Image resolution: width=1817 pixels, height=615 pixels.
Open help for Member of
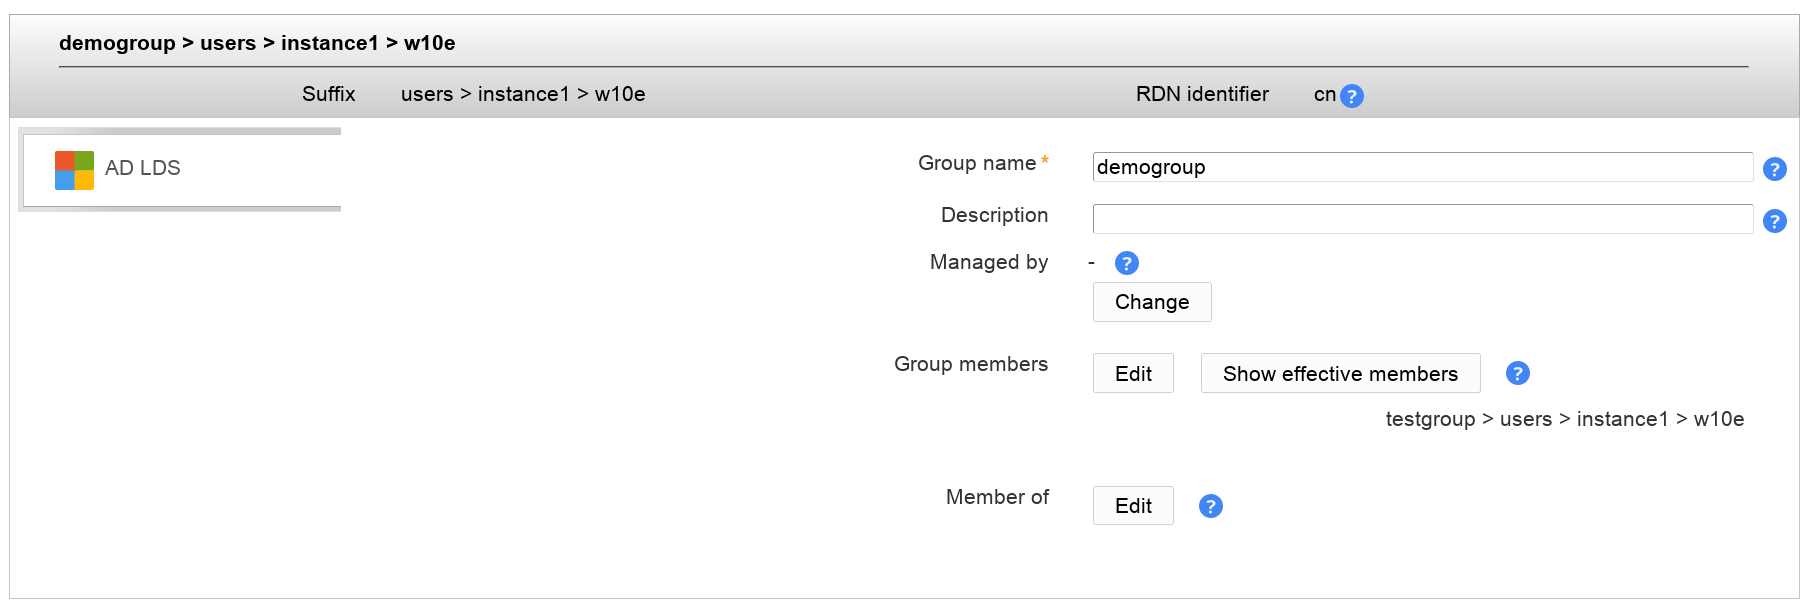(1210, 506)
